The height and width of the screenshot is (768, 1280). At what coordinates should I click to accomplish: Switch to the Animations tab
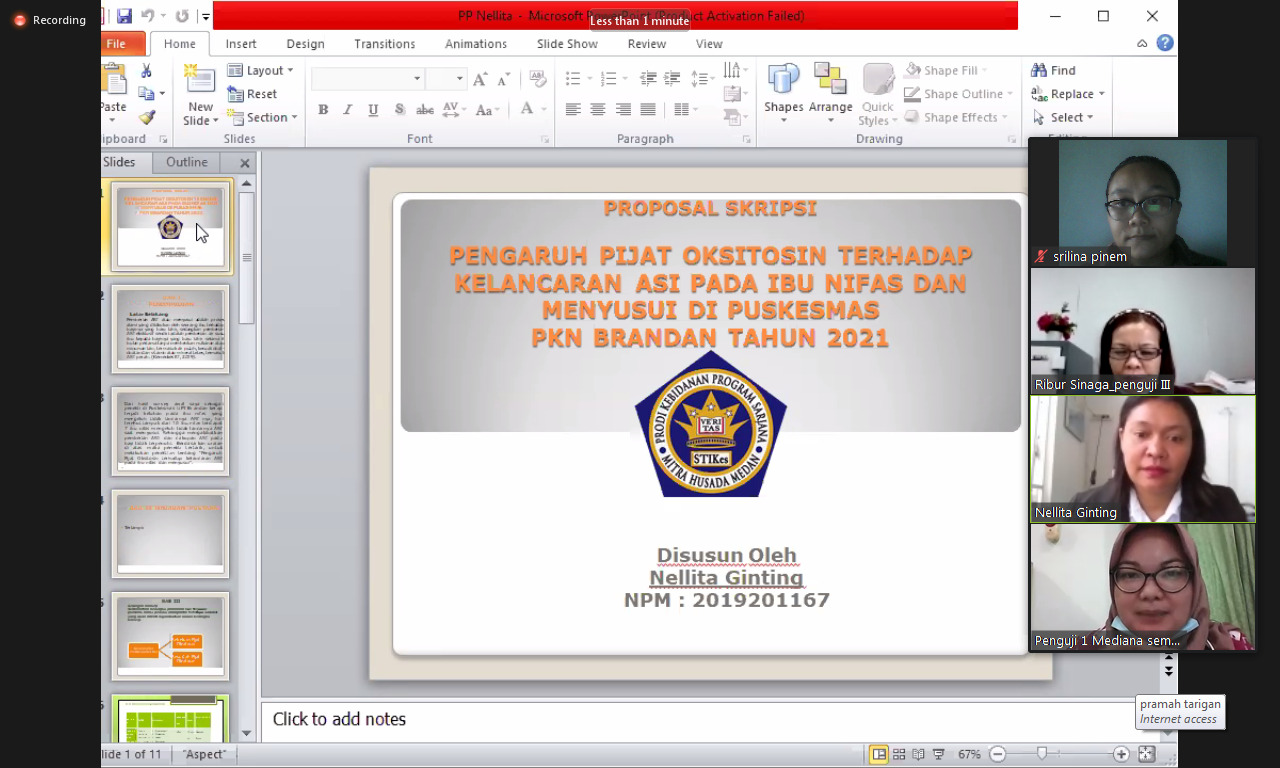pyautogui.click(x=476, y=44)
